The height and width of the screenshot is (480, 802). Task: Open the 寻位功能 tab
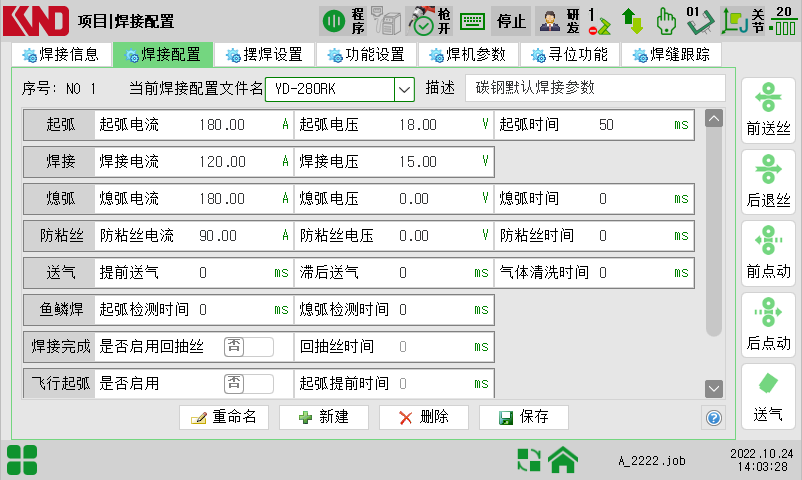[x=570, y=55]
